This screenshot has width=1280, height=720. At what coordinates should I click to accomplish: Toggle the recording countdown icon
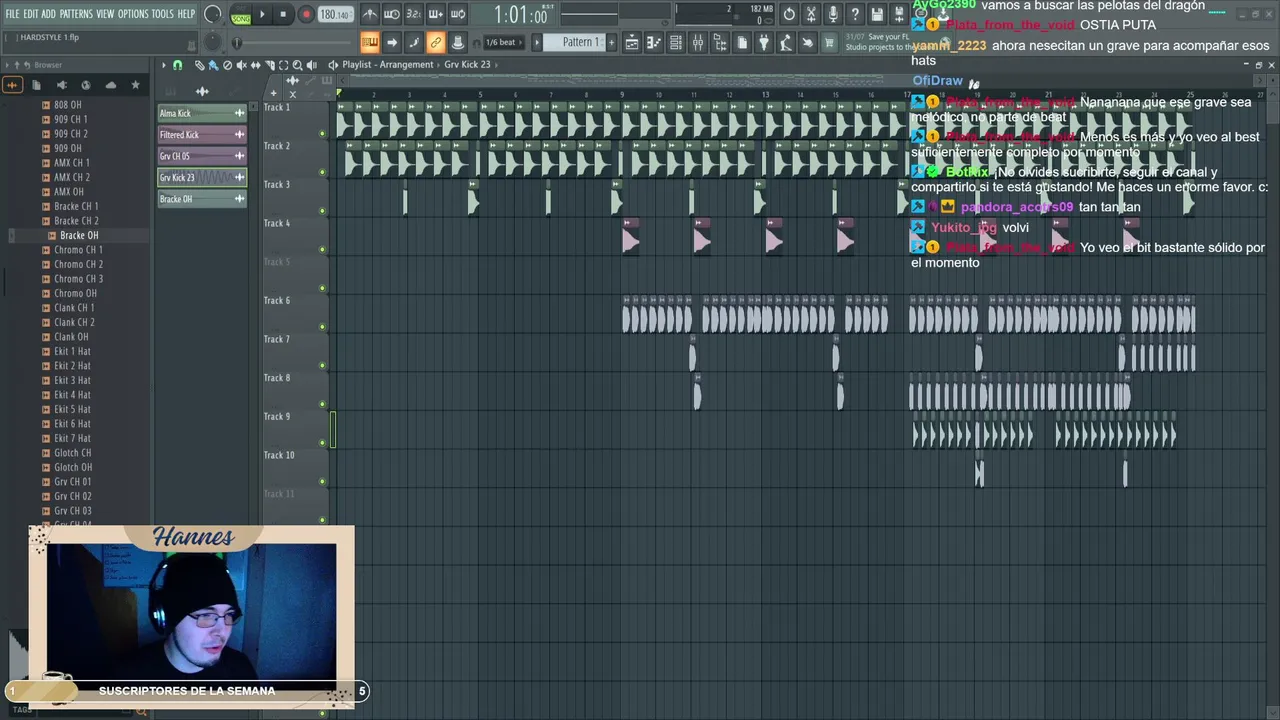pyautogui.click(x=414, y=14)
